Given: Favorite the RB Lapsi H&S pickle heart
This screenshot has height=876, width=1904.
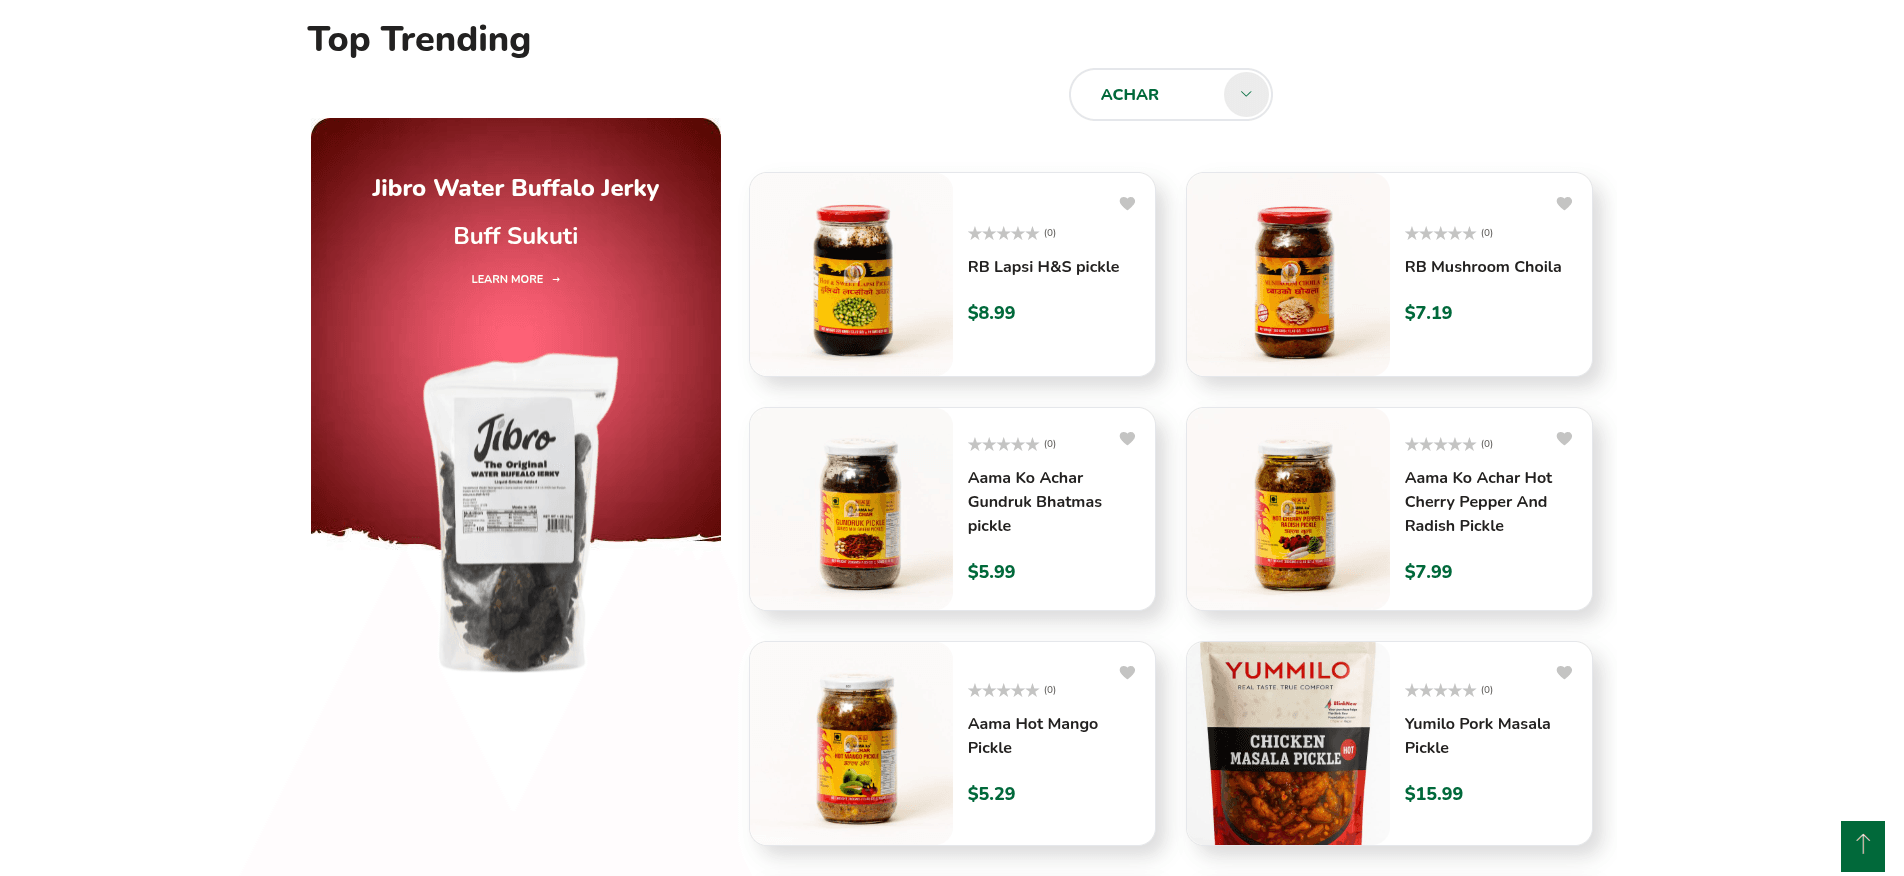Looking at the screenshot, I should click(x=1127, y=203).
